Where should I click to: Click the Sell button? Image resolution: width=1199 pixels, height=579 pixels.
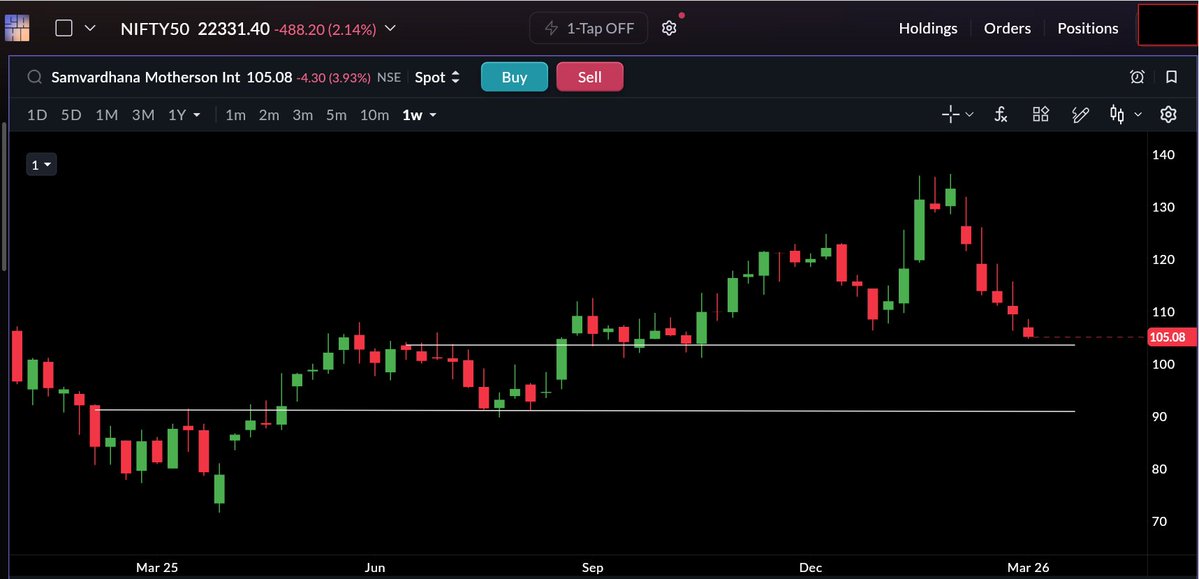590,77
